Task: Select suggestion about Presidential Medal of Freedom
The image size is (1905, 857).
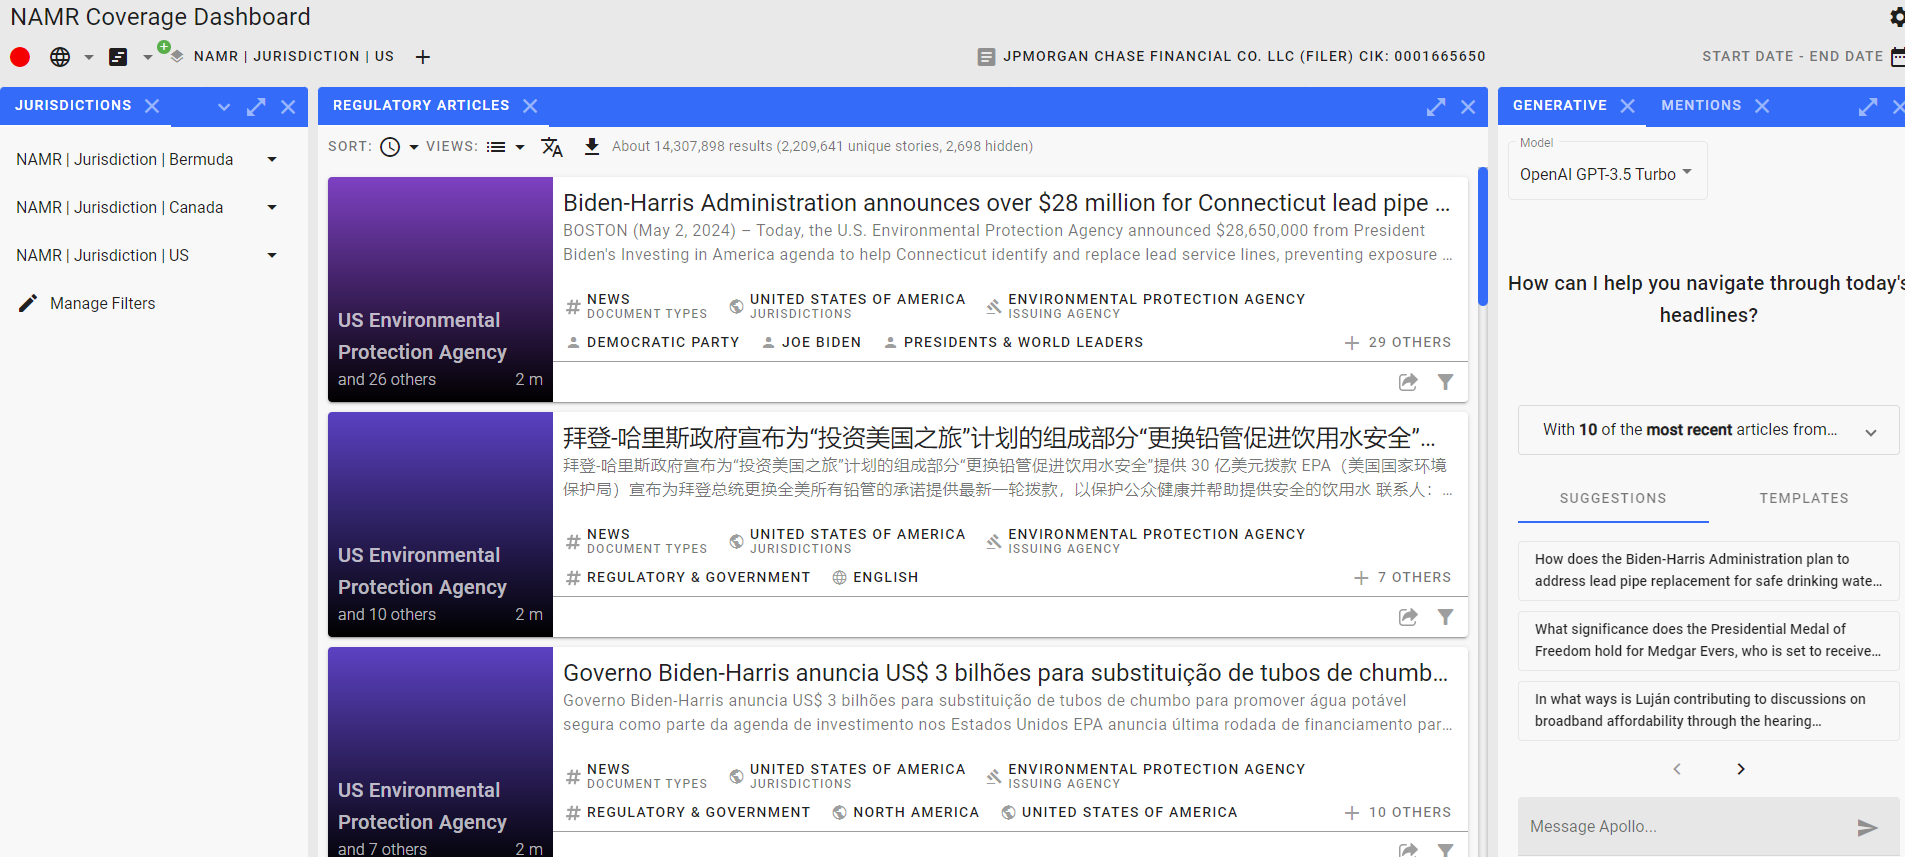Action: (x=1708, y=640)
